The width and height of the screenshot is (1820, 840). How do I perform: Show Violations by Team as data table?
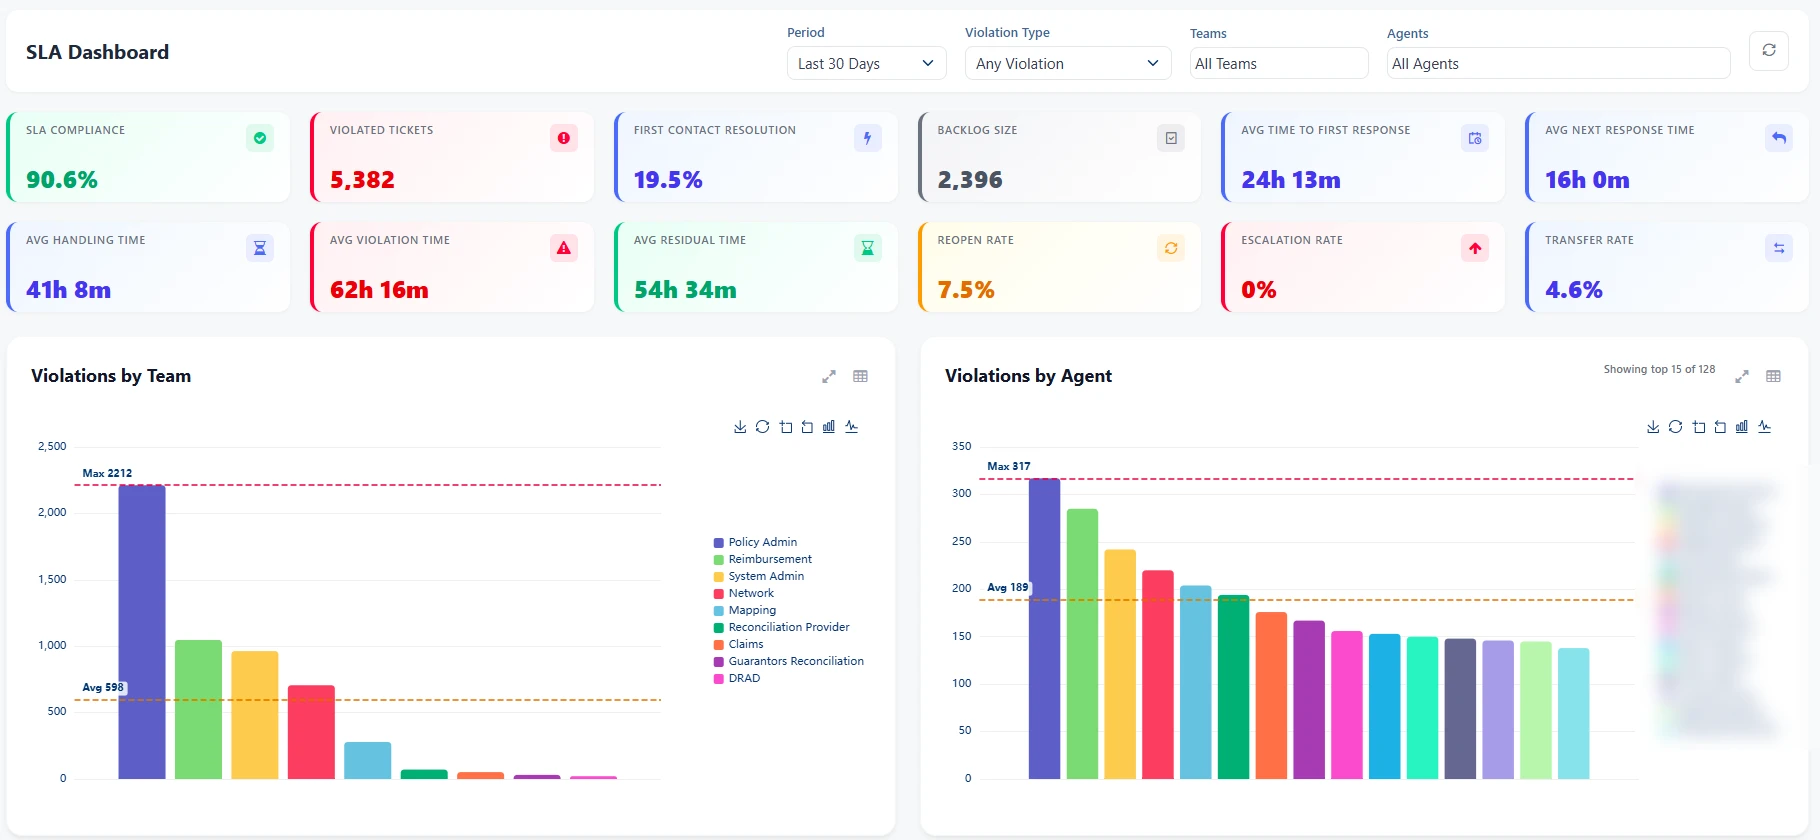[x=860, y=376]
